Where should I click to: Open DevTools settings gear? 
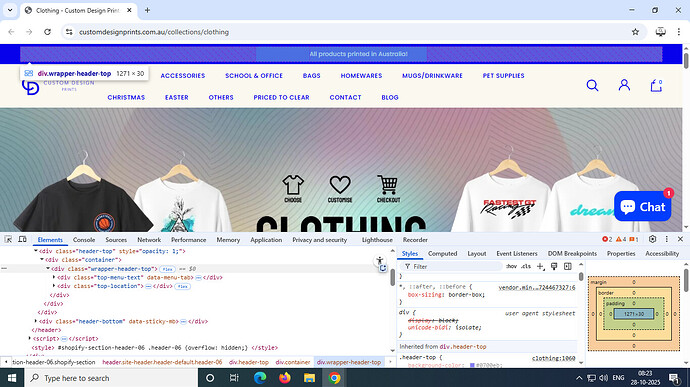(652, 239)
